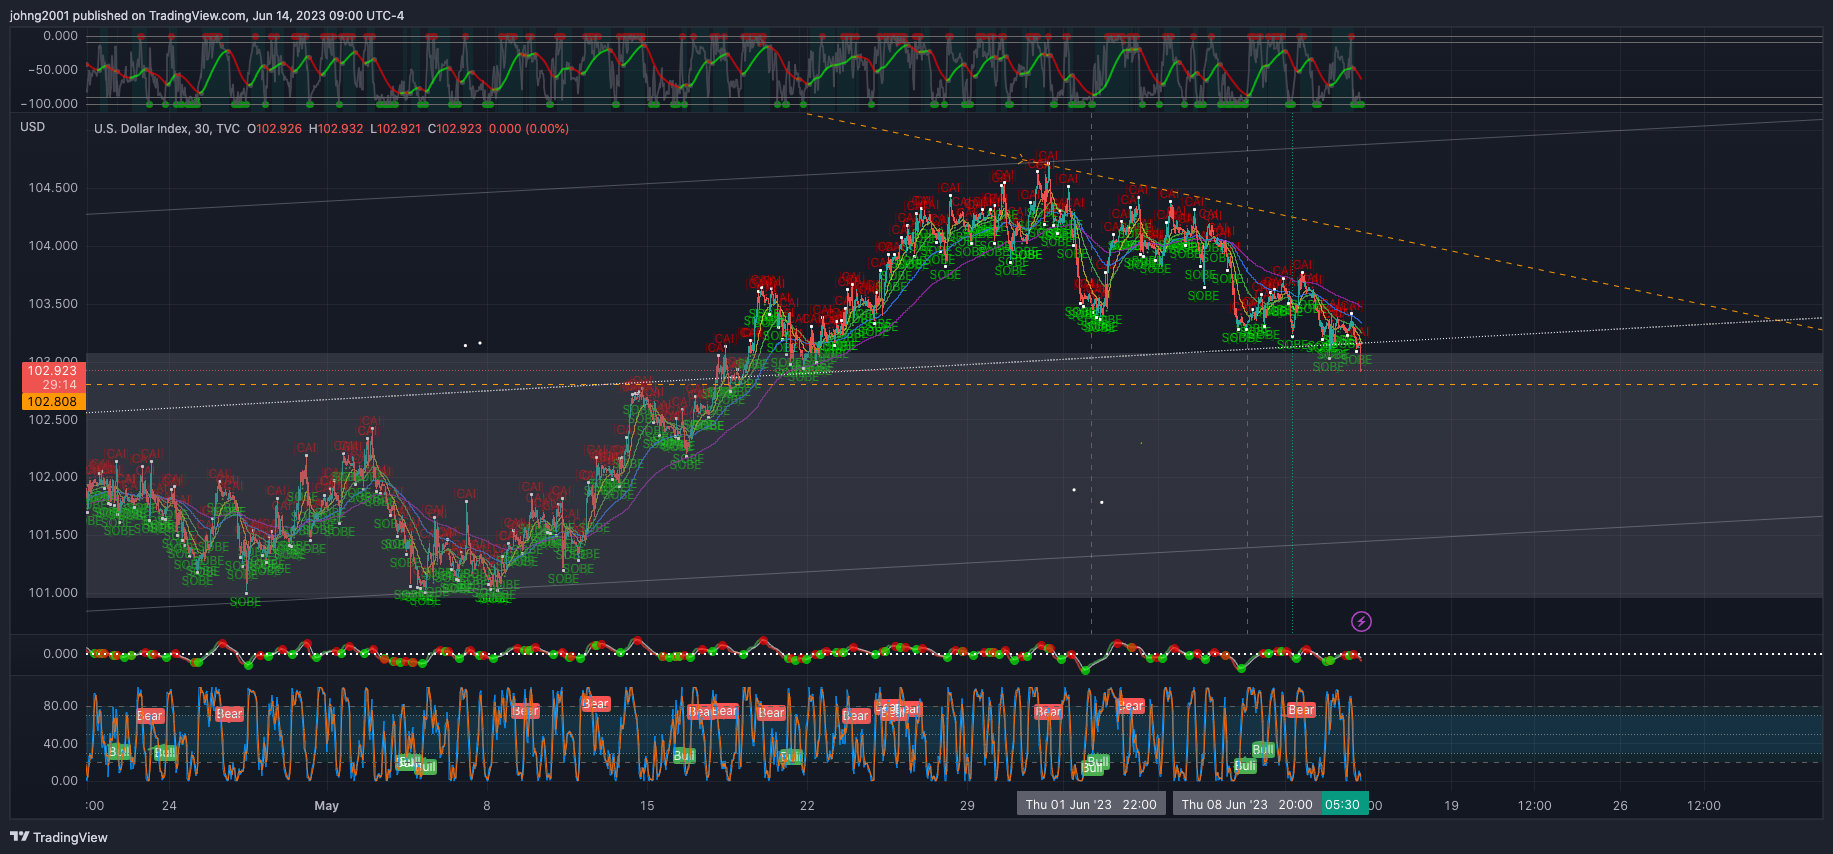Click the 0.000 (0.00%) change value
This screenshot has height=854, width=1833.
[x=529, y=129]
